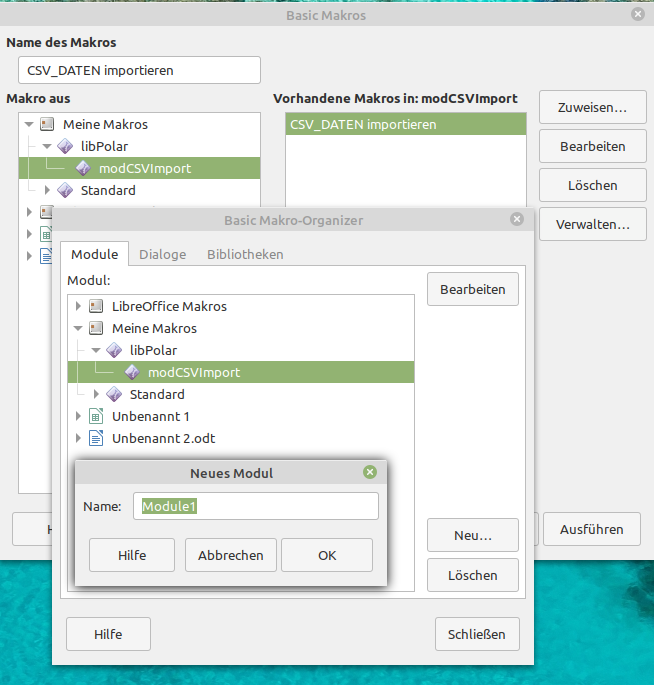Select Meine Makros row in Basic Makros tree
This screenshot has width=654, height=685.
(139, 125)
